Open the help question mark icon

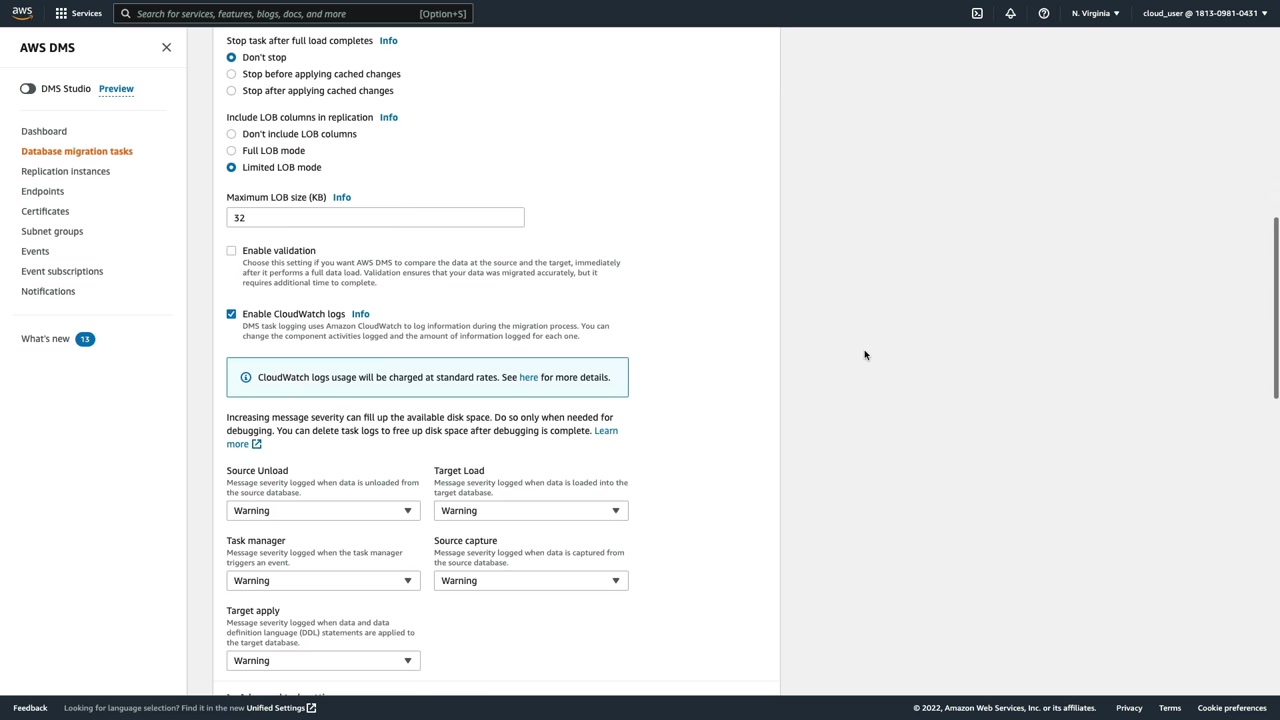point(1043,13)
